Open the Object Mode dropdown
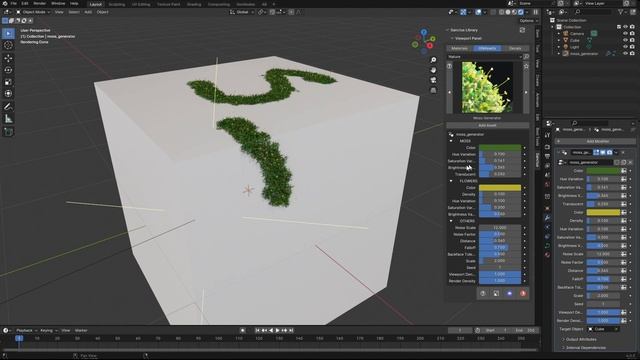The height and width of the screenshot is (360, 640). pos(33,12)
